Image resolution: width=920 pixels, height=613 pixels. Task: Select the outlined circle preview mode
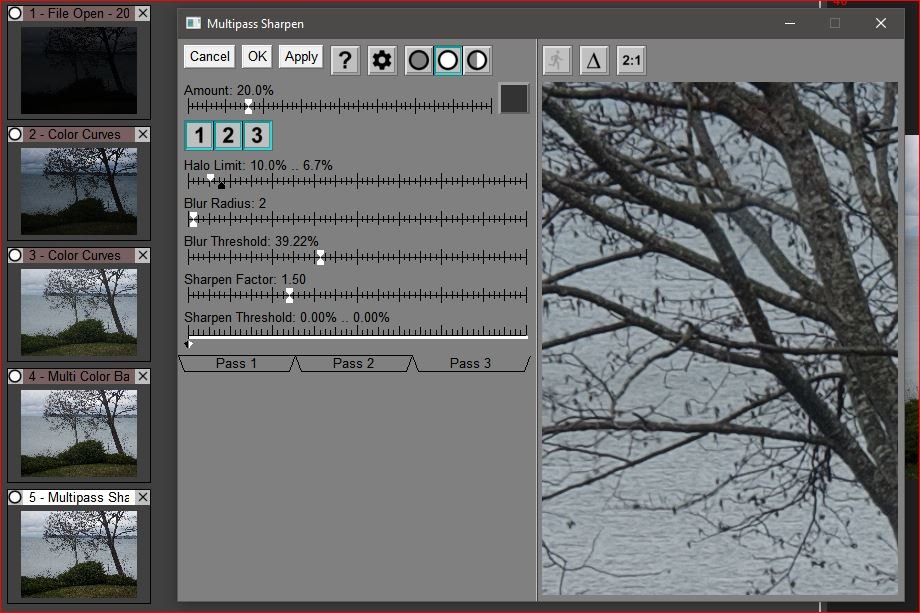coord(447,59)
